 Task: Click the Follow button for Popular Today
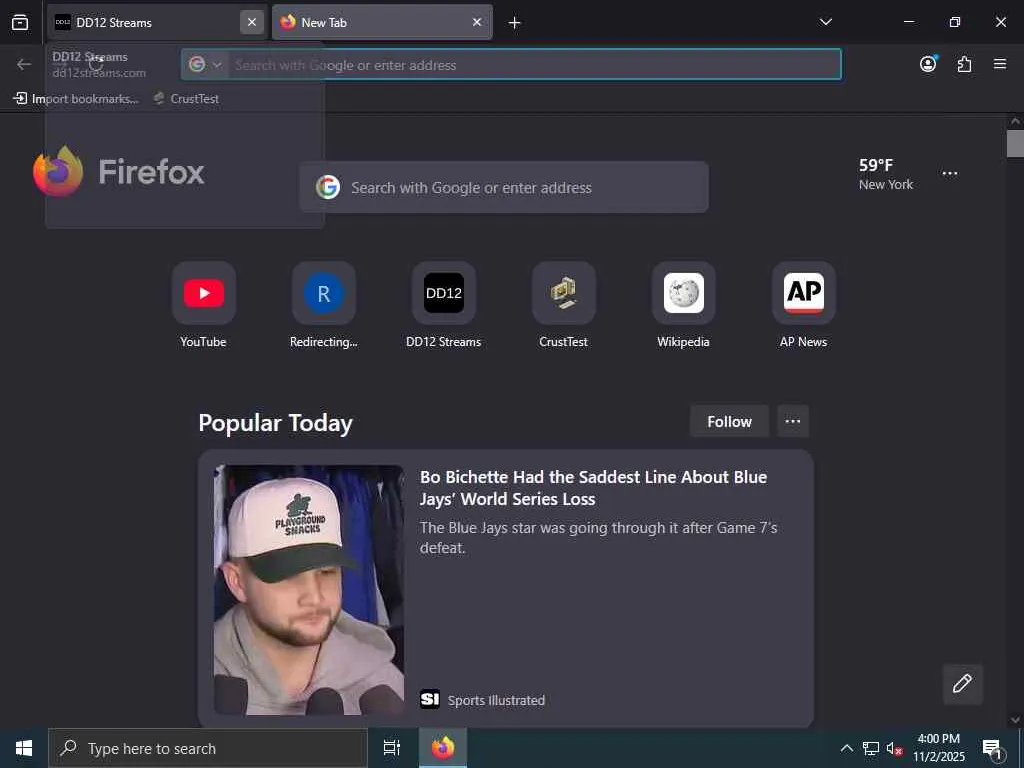pyautogui.click(x=729, y=421)
